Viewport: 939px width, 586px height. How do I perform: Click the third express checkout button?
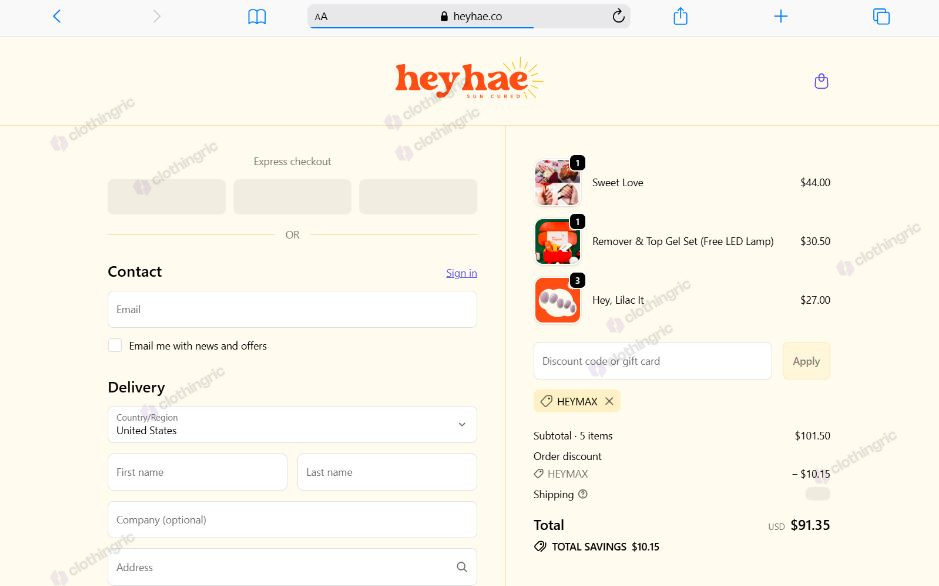418,196
